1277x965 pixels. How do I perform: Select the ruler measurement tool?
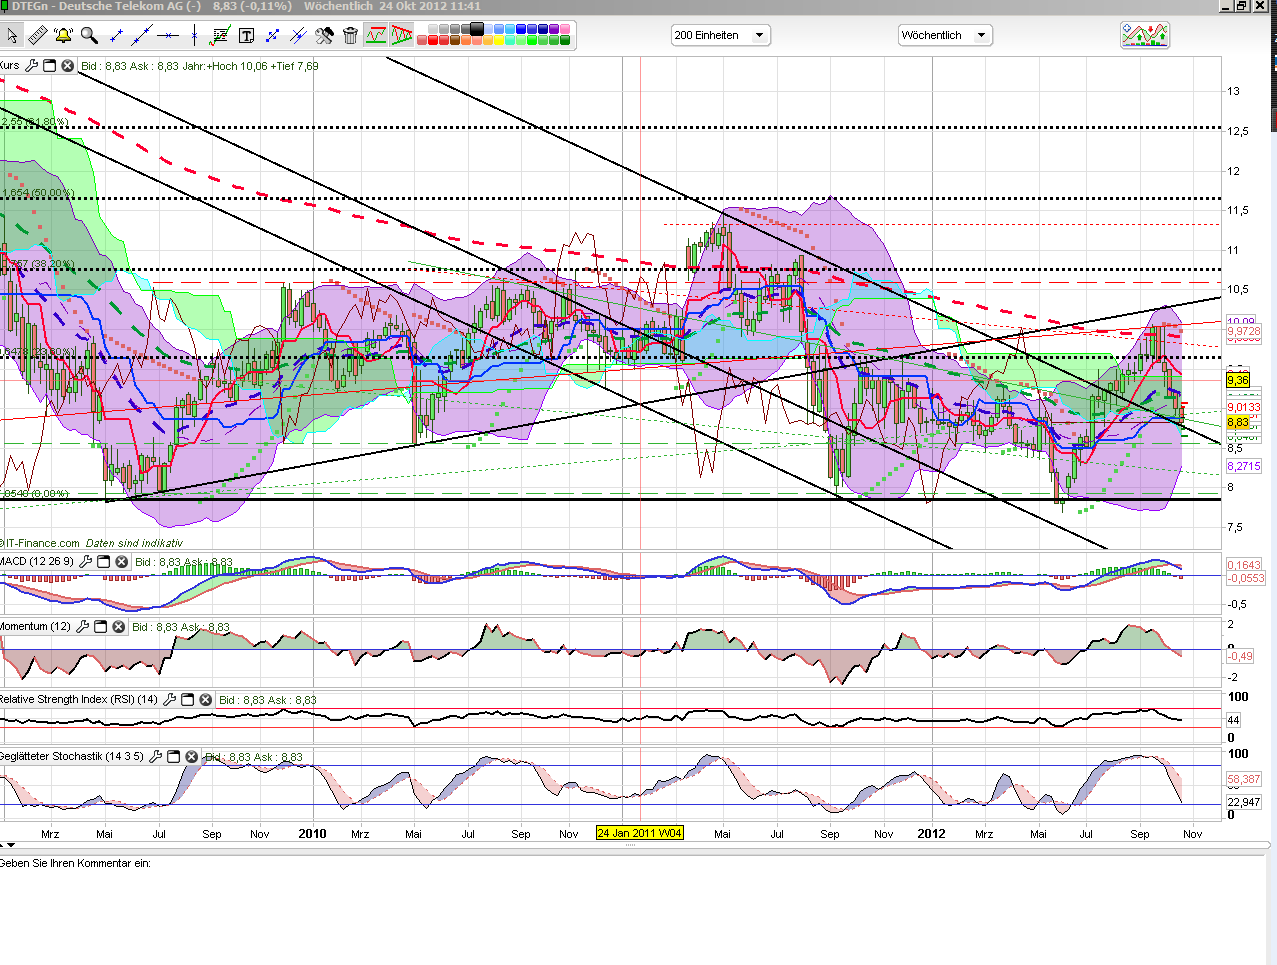(x=37, y=36)
